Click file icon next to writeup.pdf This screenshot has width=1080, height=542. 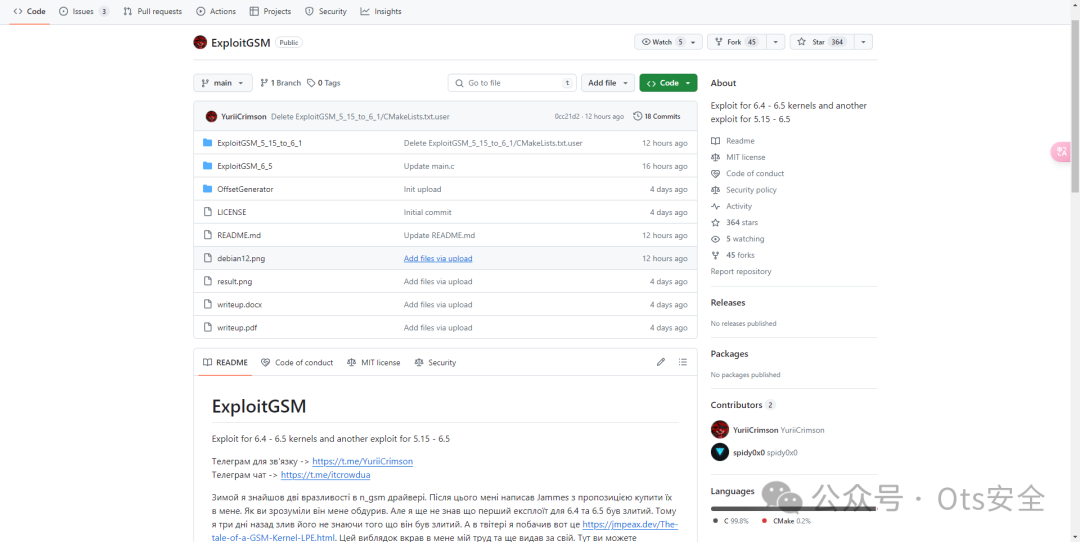pyautogui.click(x=207, y=328)
